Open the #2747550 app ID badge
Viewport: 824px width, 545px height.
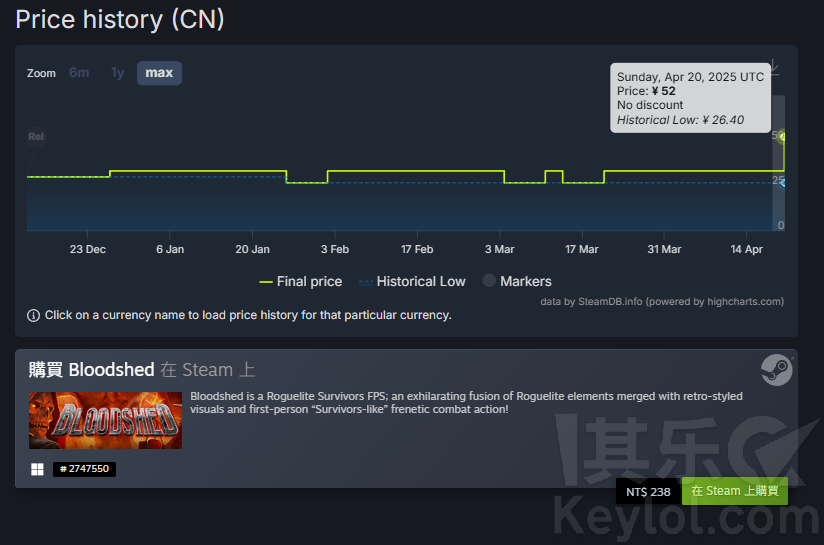(x=84, y=469)
